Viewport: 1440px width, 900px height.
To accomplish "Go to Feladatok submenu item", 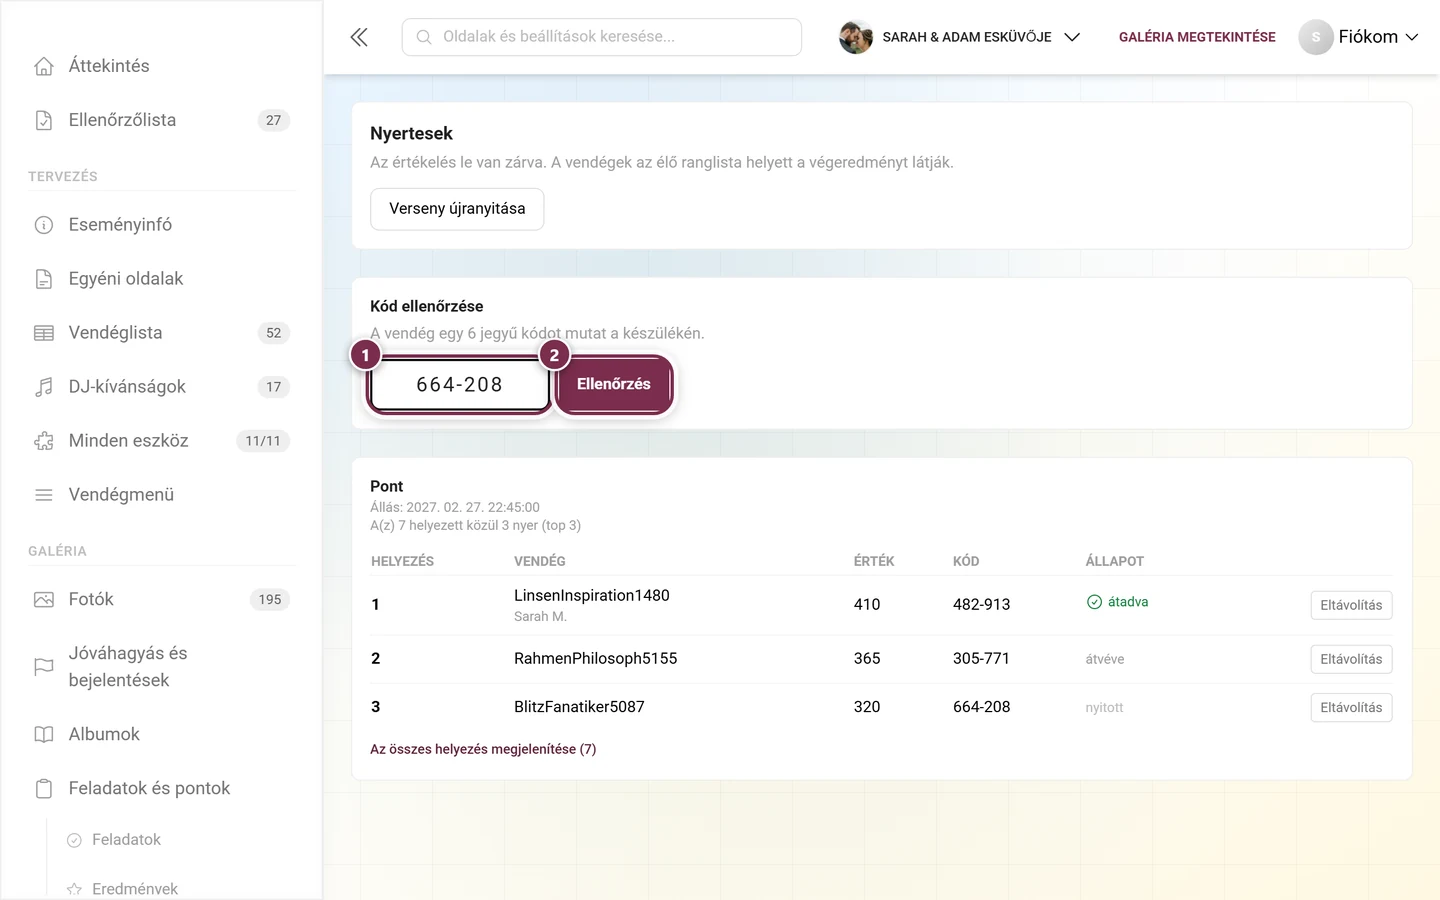I will [x=126, y=840].
